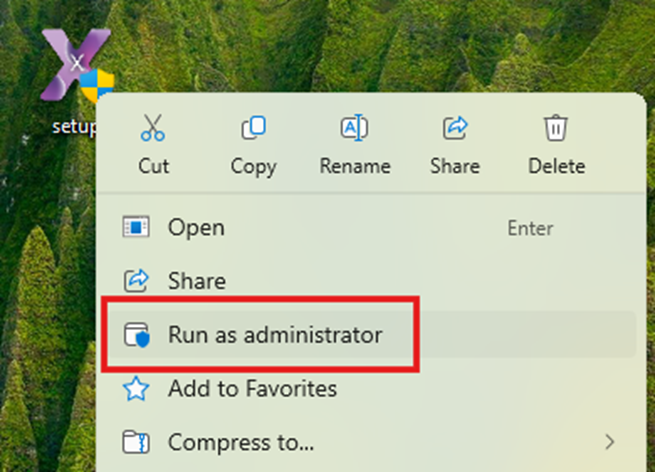Click the Delete text label
This screenshot has width=655, height=472.
[x=556, y=166]
